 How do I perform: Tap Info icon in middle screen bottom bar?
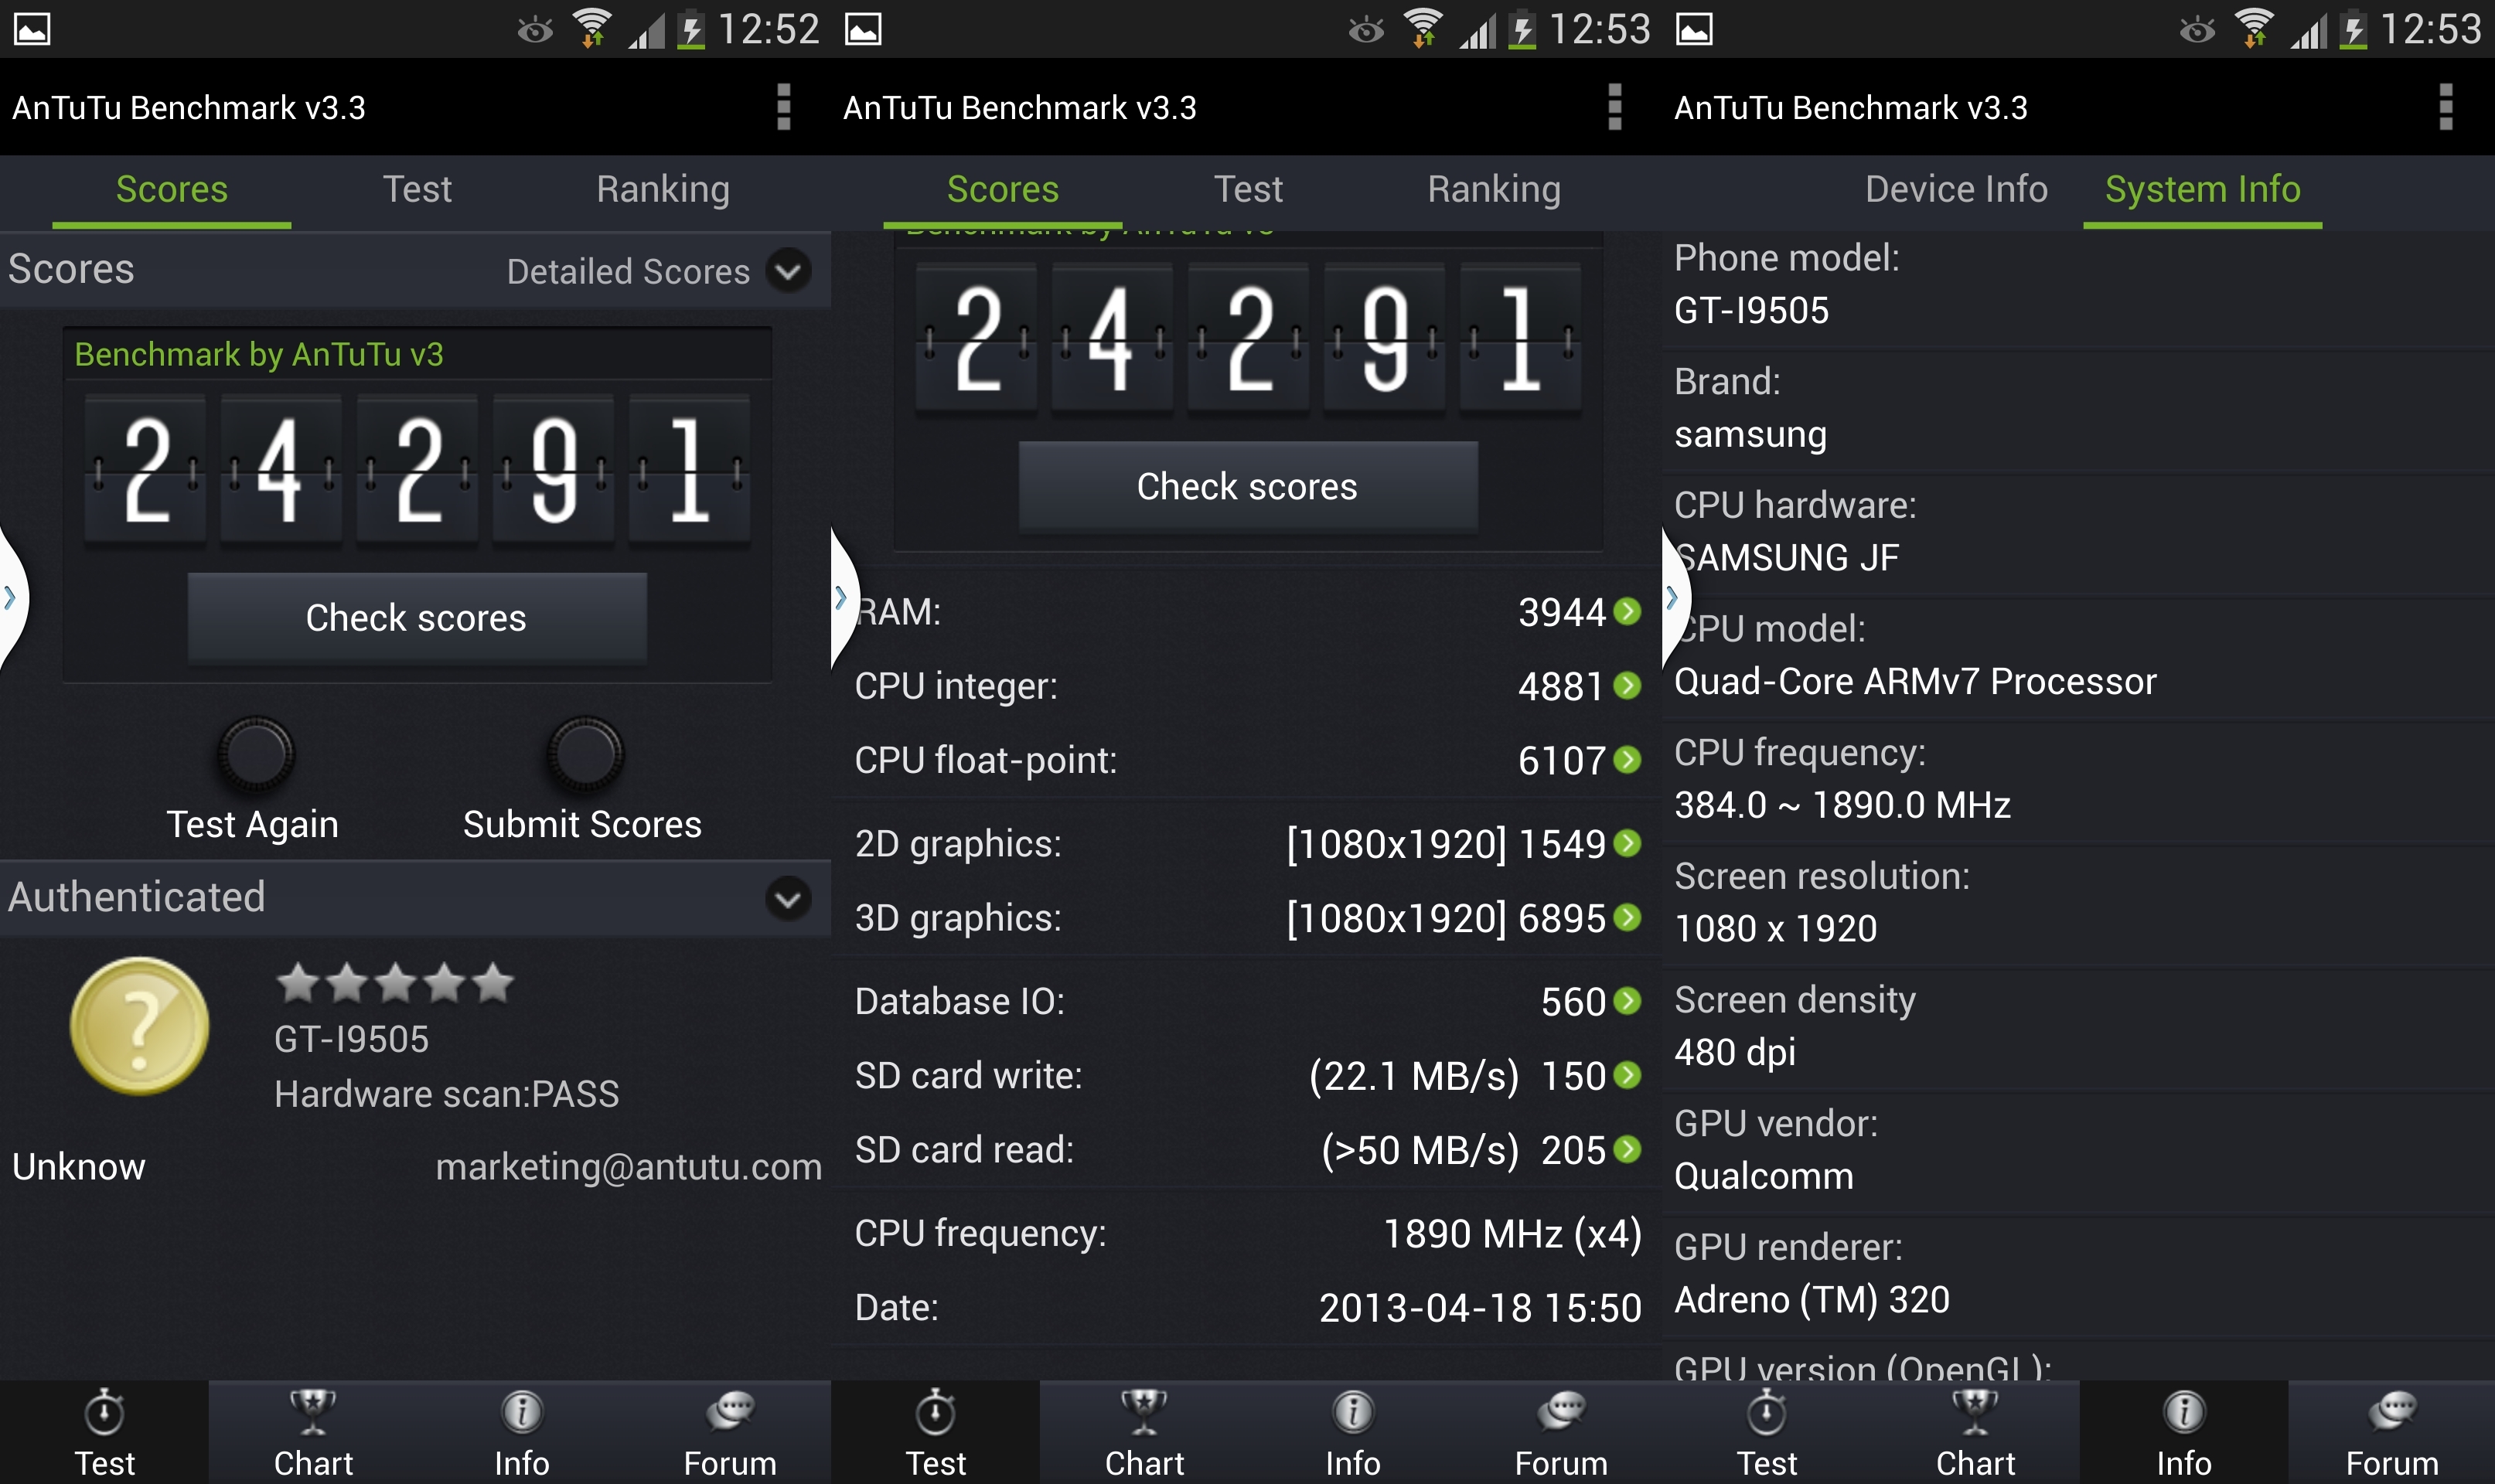(1352, 1411)
